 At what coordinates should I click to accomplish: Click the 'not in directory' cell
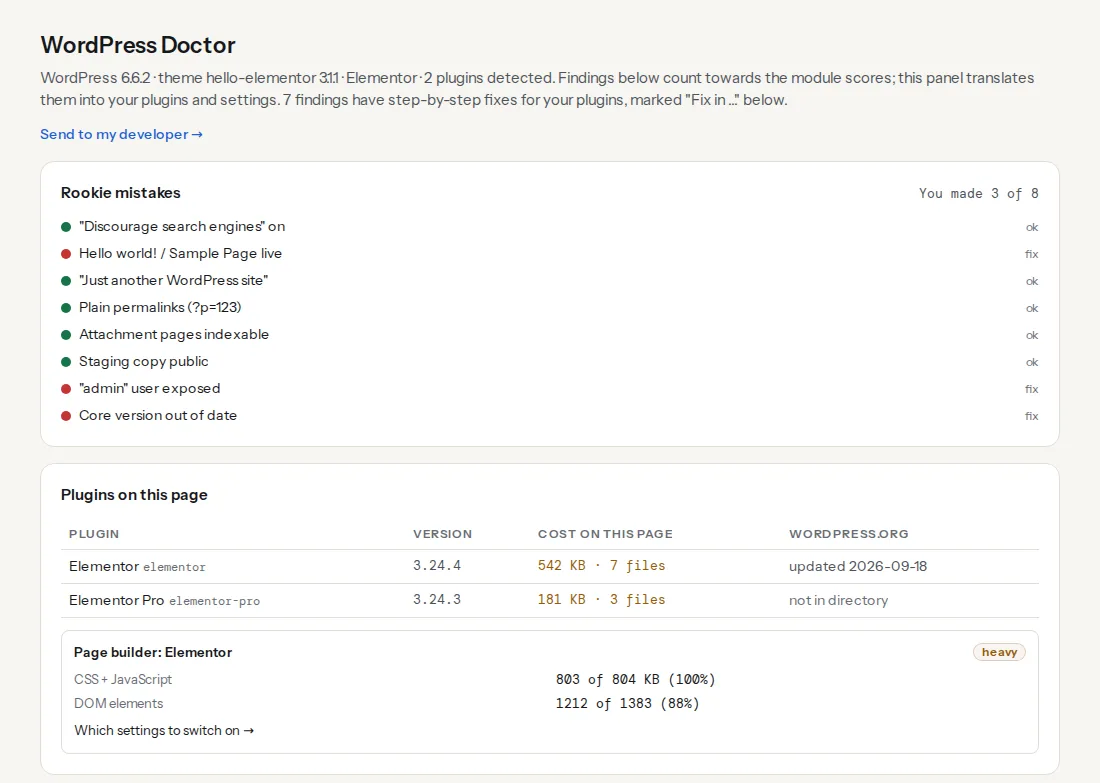(838, 601)
